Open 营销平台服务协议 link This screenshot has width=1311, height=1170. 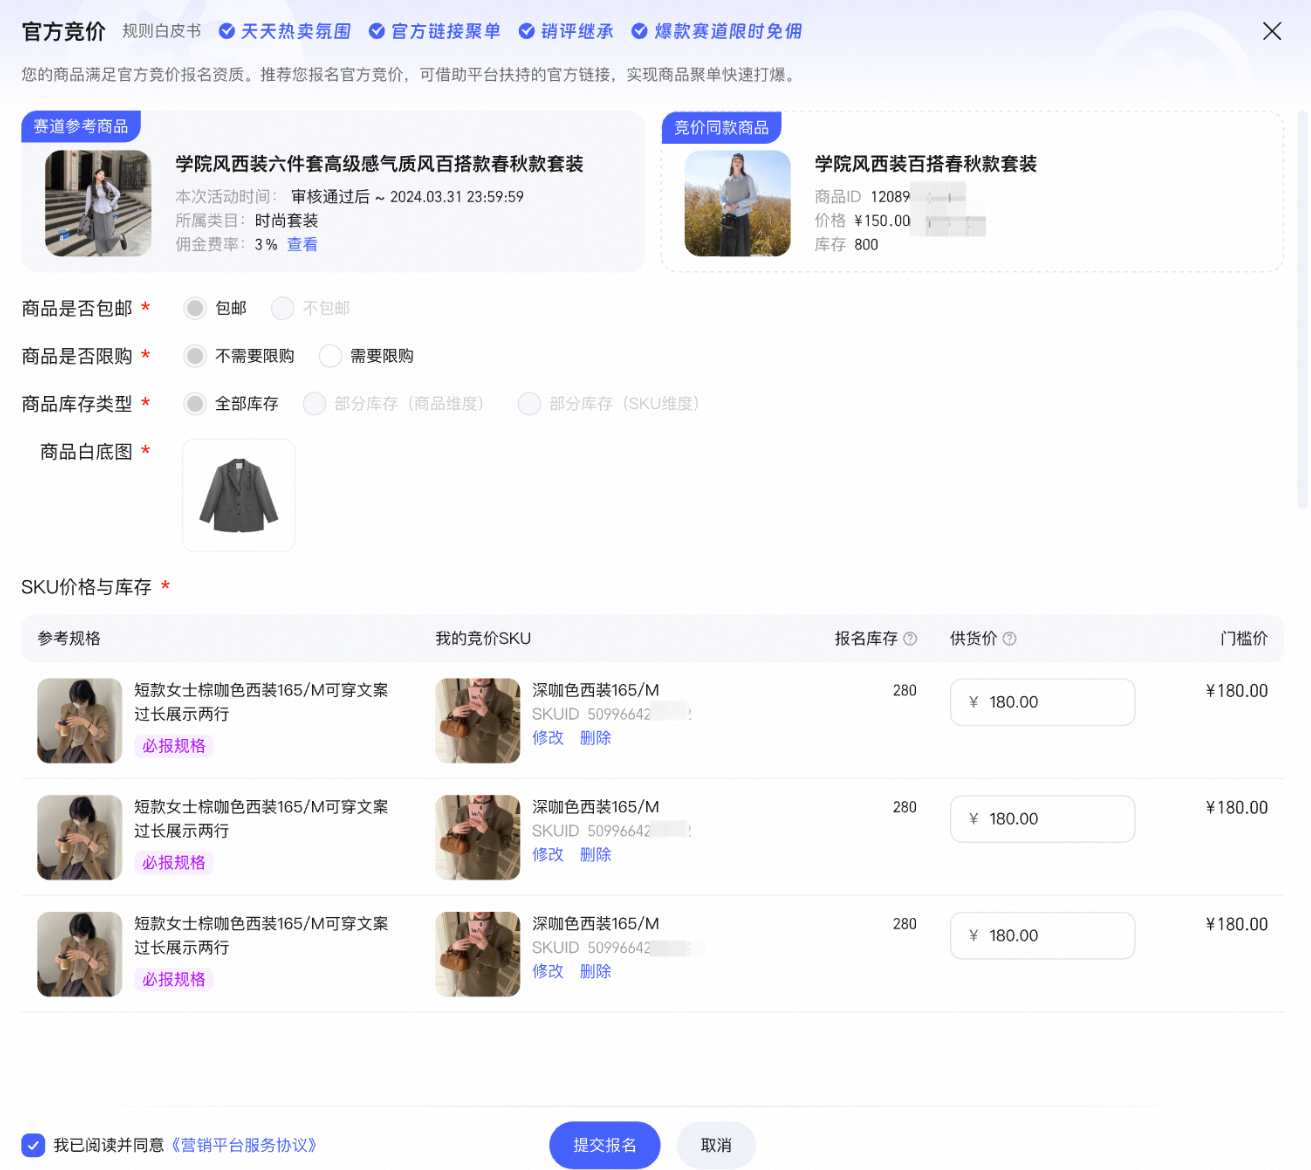(244, 1145)
